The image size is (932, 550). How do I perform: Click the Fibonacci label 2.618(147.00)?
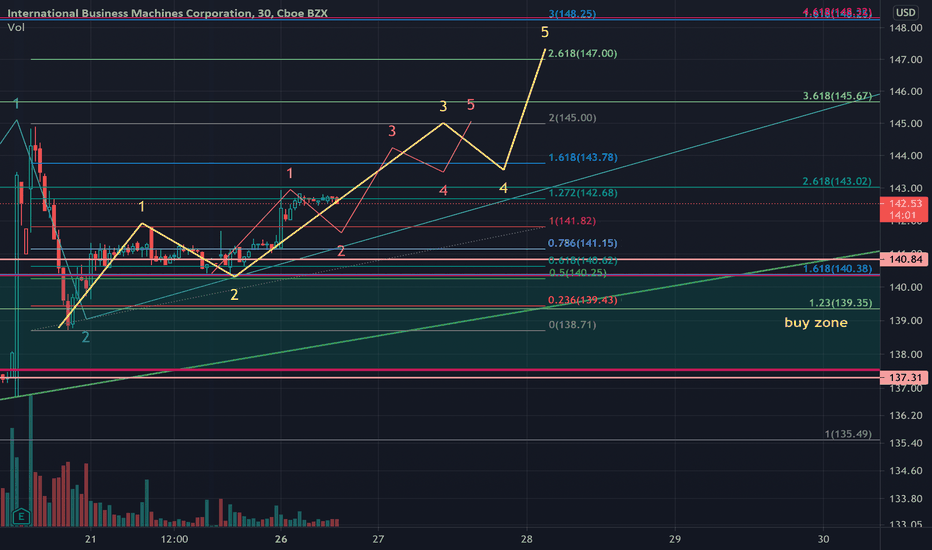click(582, 54)
